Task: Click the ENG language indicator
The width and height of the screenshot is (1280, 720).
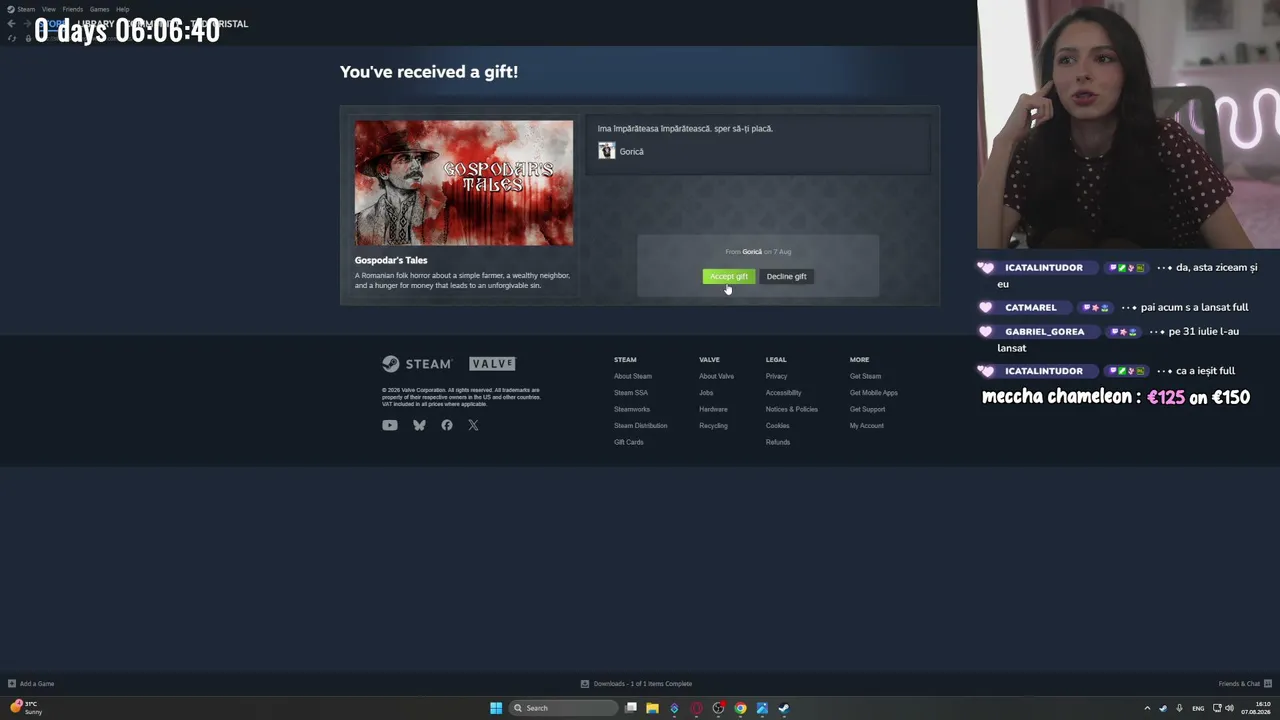Action: (x=1198, y=708)
